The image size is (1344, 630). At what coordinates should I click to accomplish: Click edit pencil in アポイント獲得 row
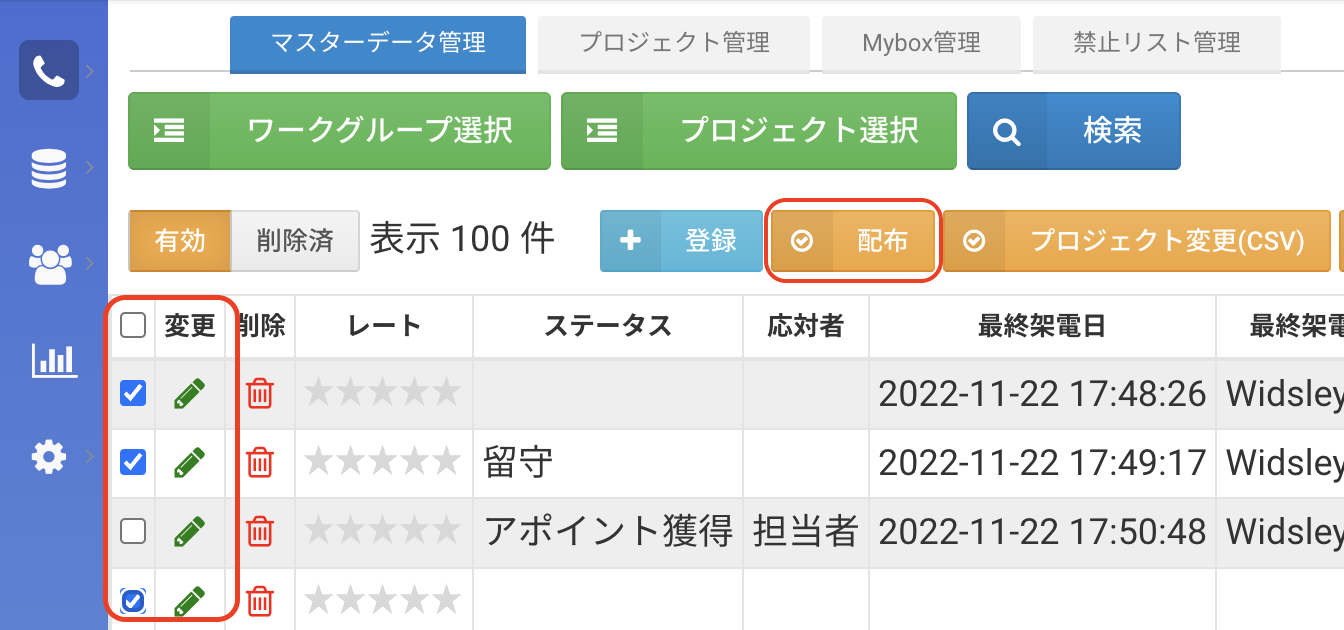[189, 532]
